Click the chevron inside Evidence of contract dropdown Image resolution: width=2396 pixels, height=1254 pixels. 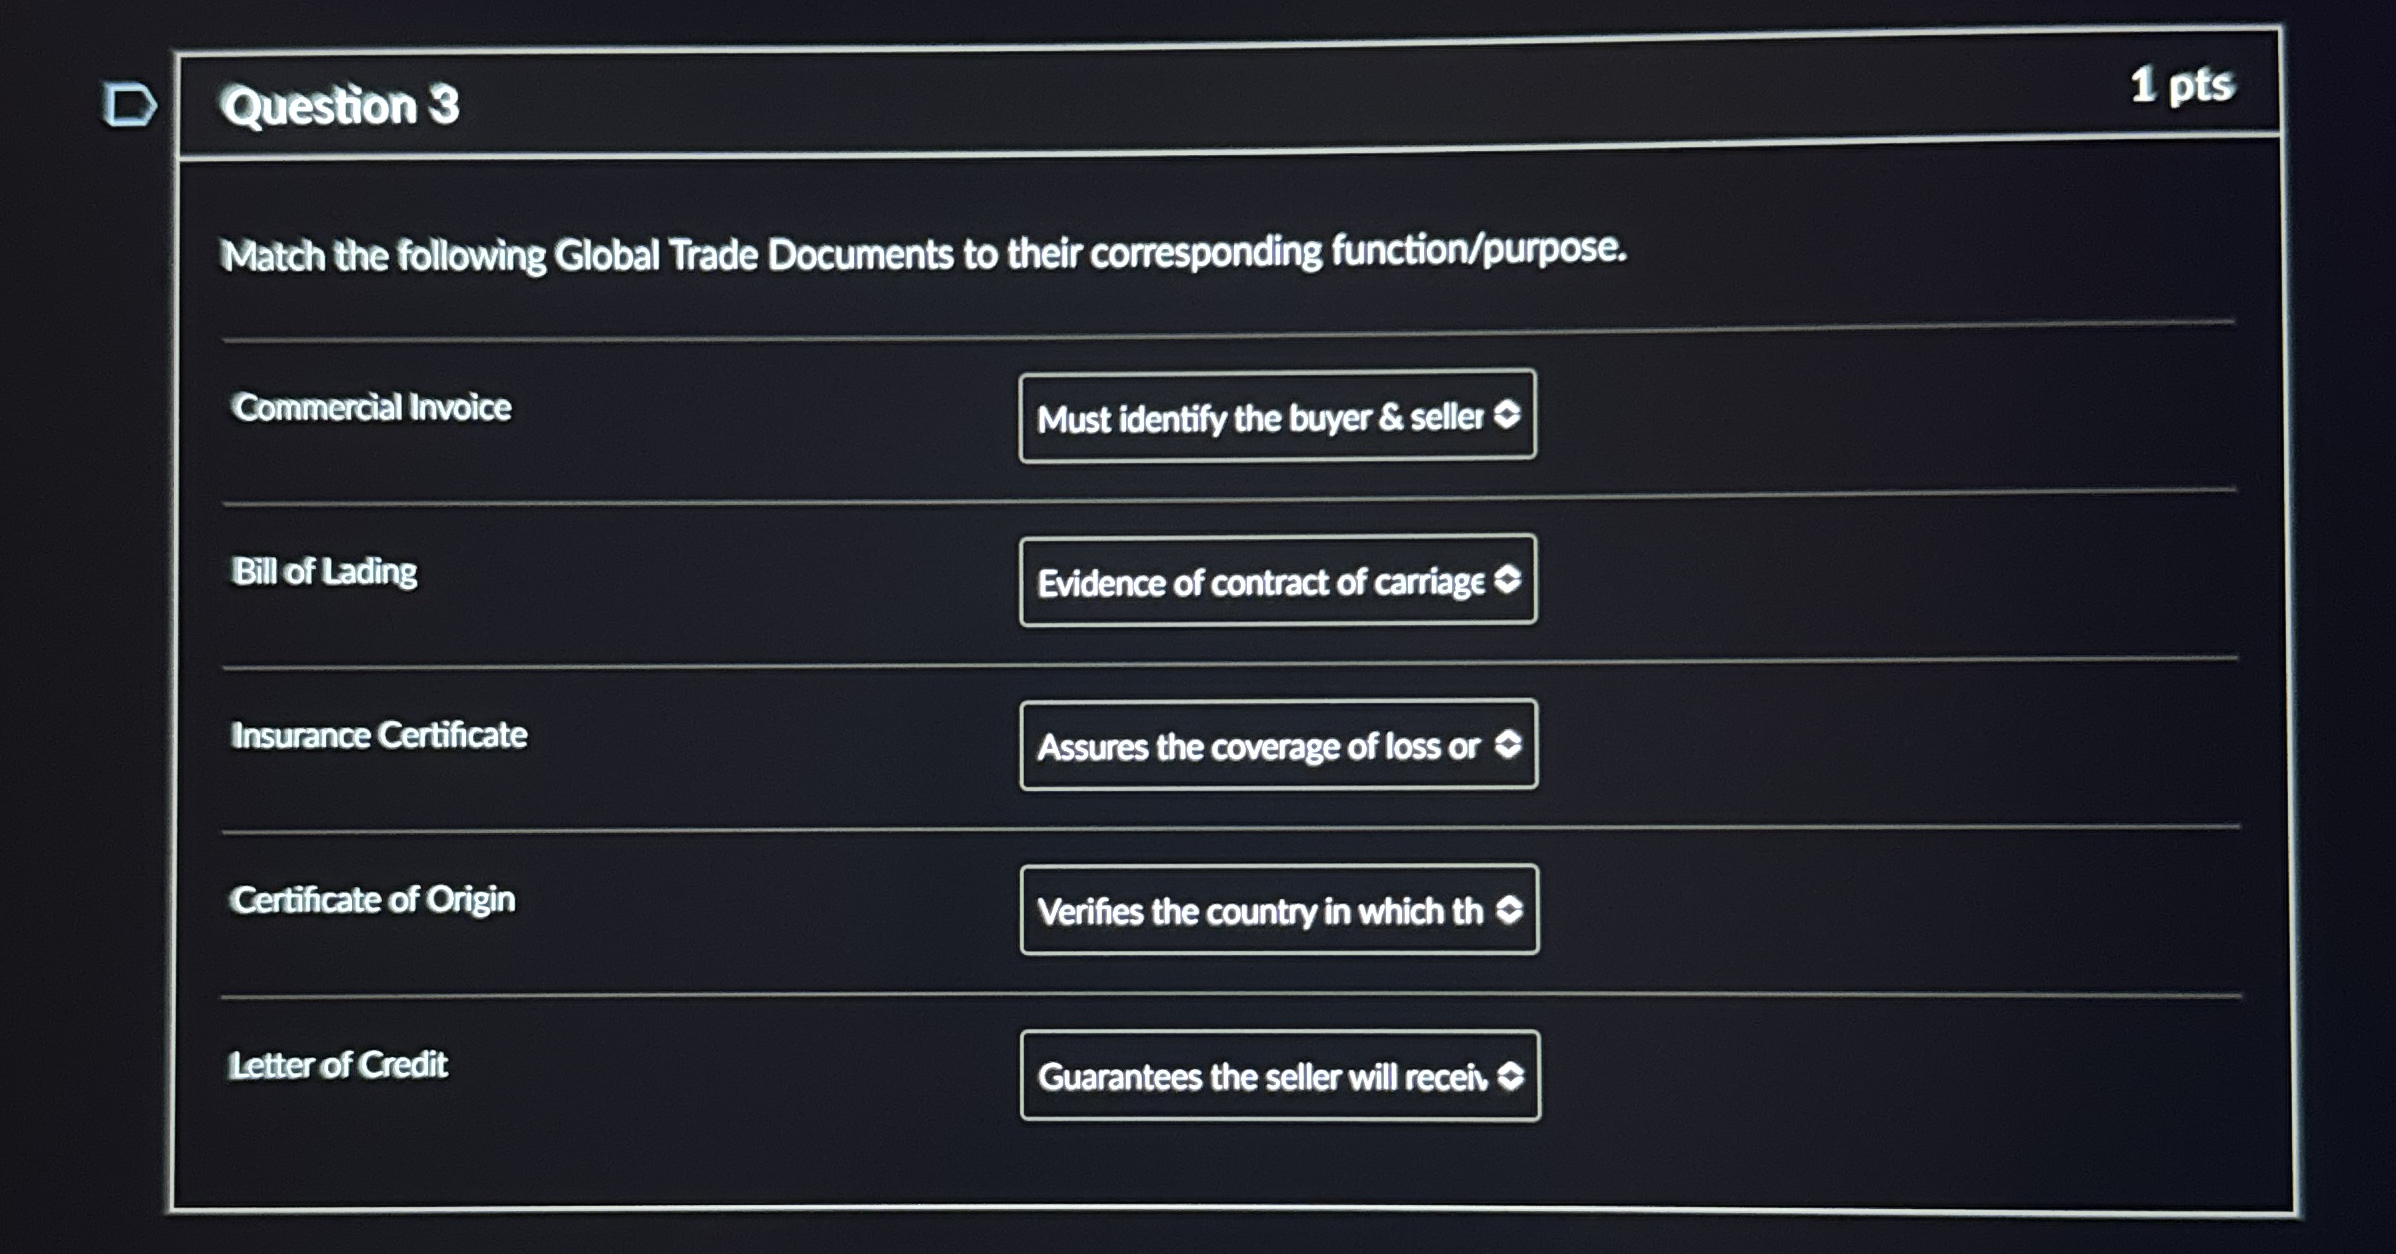[1510, 579]
